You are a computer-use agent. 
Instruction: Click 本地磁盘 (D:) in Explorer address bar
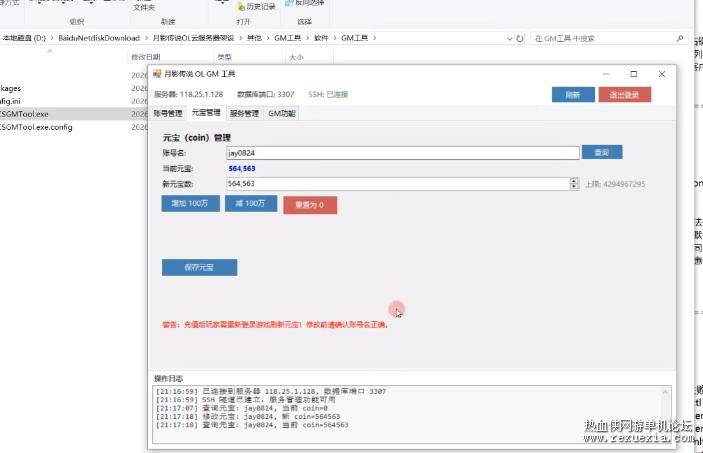pos(24,38)
